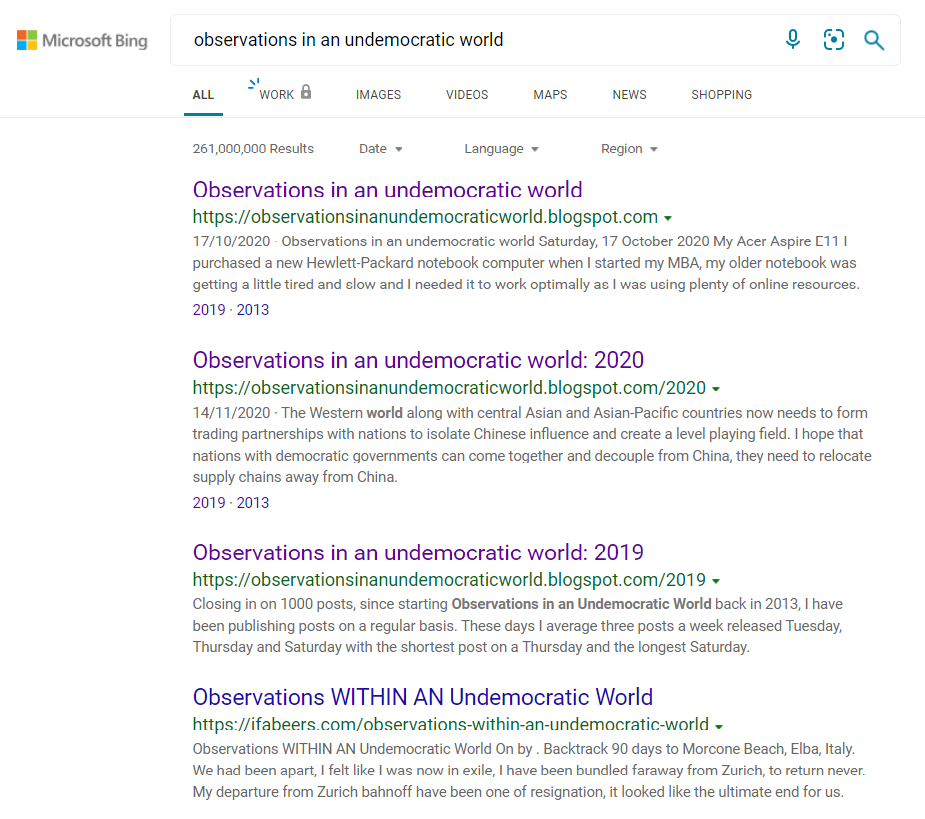
Task: Click the Microsoft Bing logo
Action: [82, 41]
